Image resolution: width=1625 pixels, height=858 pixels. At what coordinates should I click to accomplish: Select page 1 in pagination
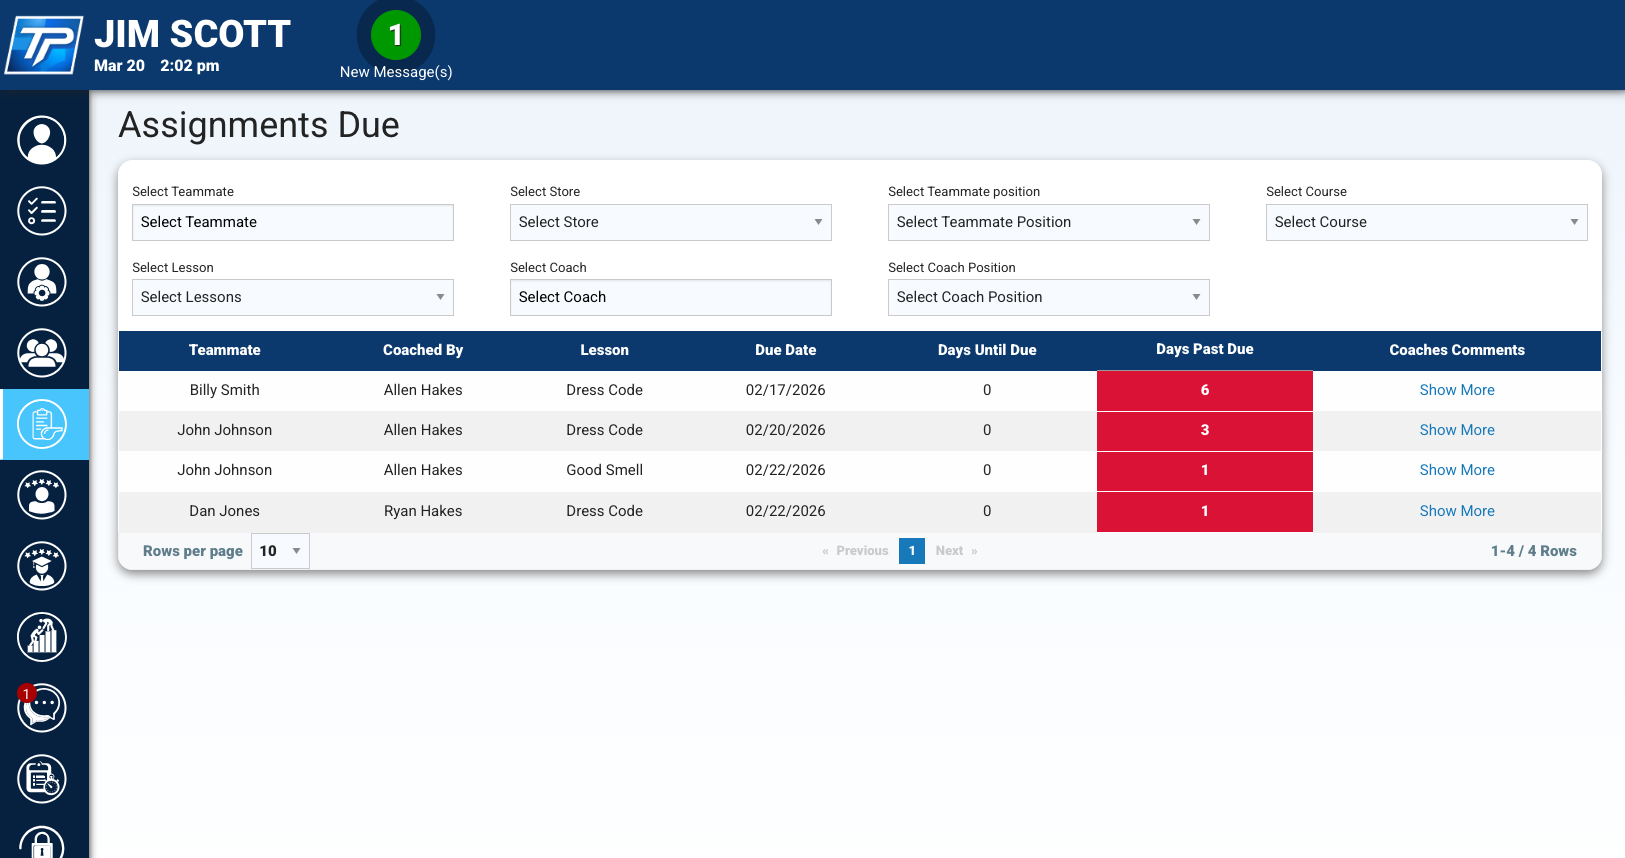(912, 551)
